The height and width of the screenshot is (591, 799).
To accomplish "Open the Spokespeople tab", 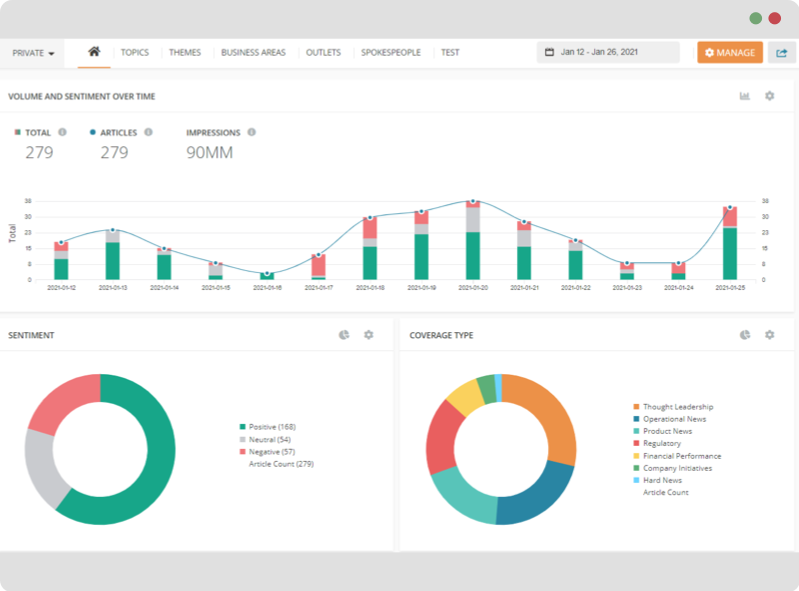I will pos(391,53).
